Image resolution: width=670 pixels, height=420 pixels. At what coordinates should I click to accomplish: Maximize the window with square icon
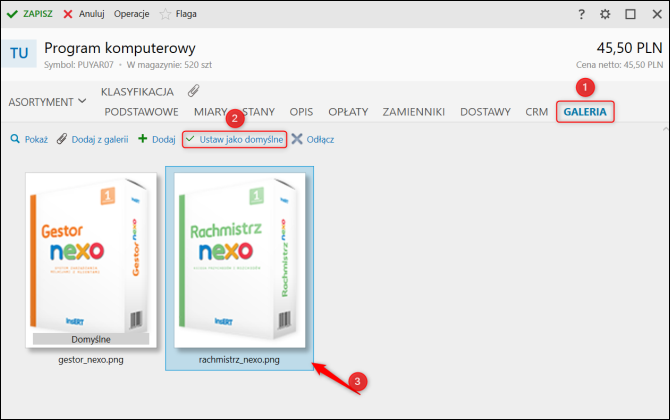pos(630,14)
